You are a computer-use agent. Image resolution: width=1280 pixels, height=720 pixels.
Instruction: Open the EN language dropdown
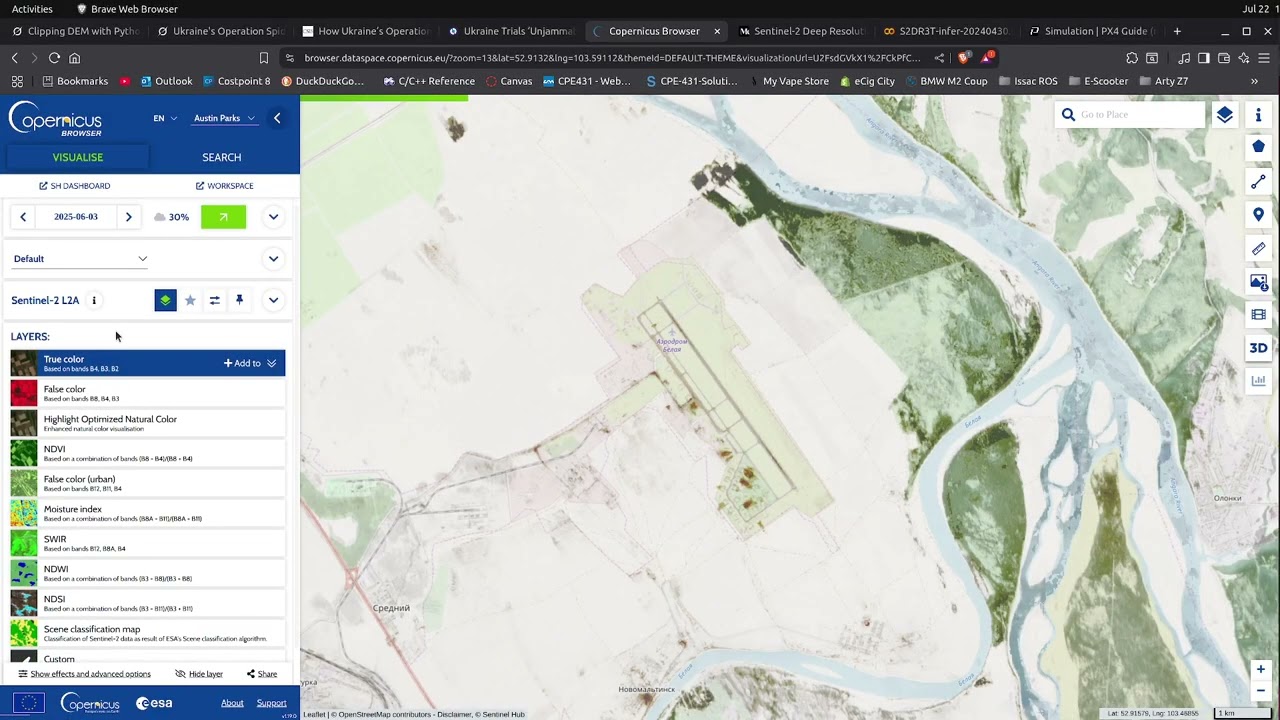click(x=165, y=118)
